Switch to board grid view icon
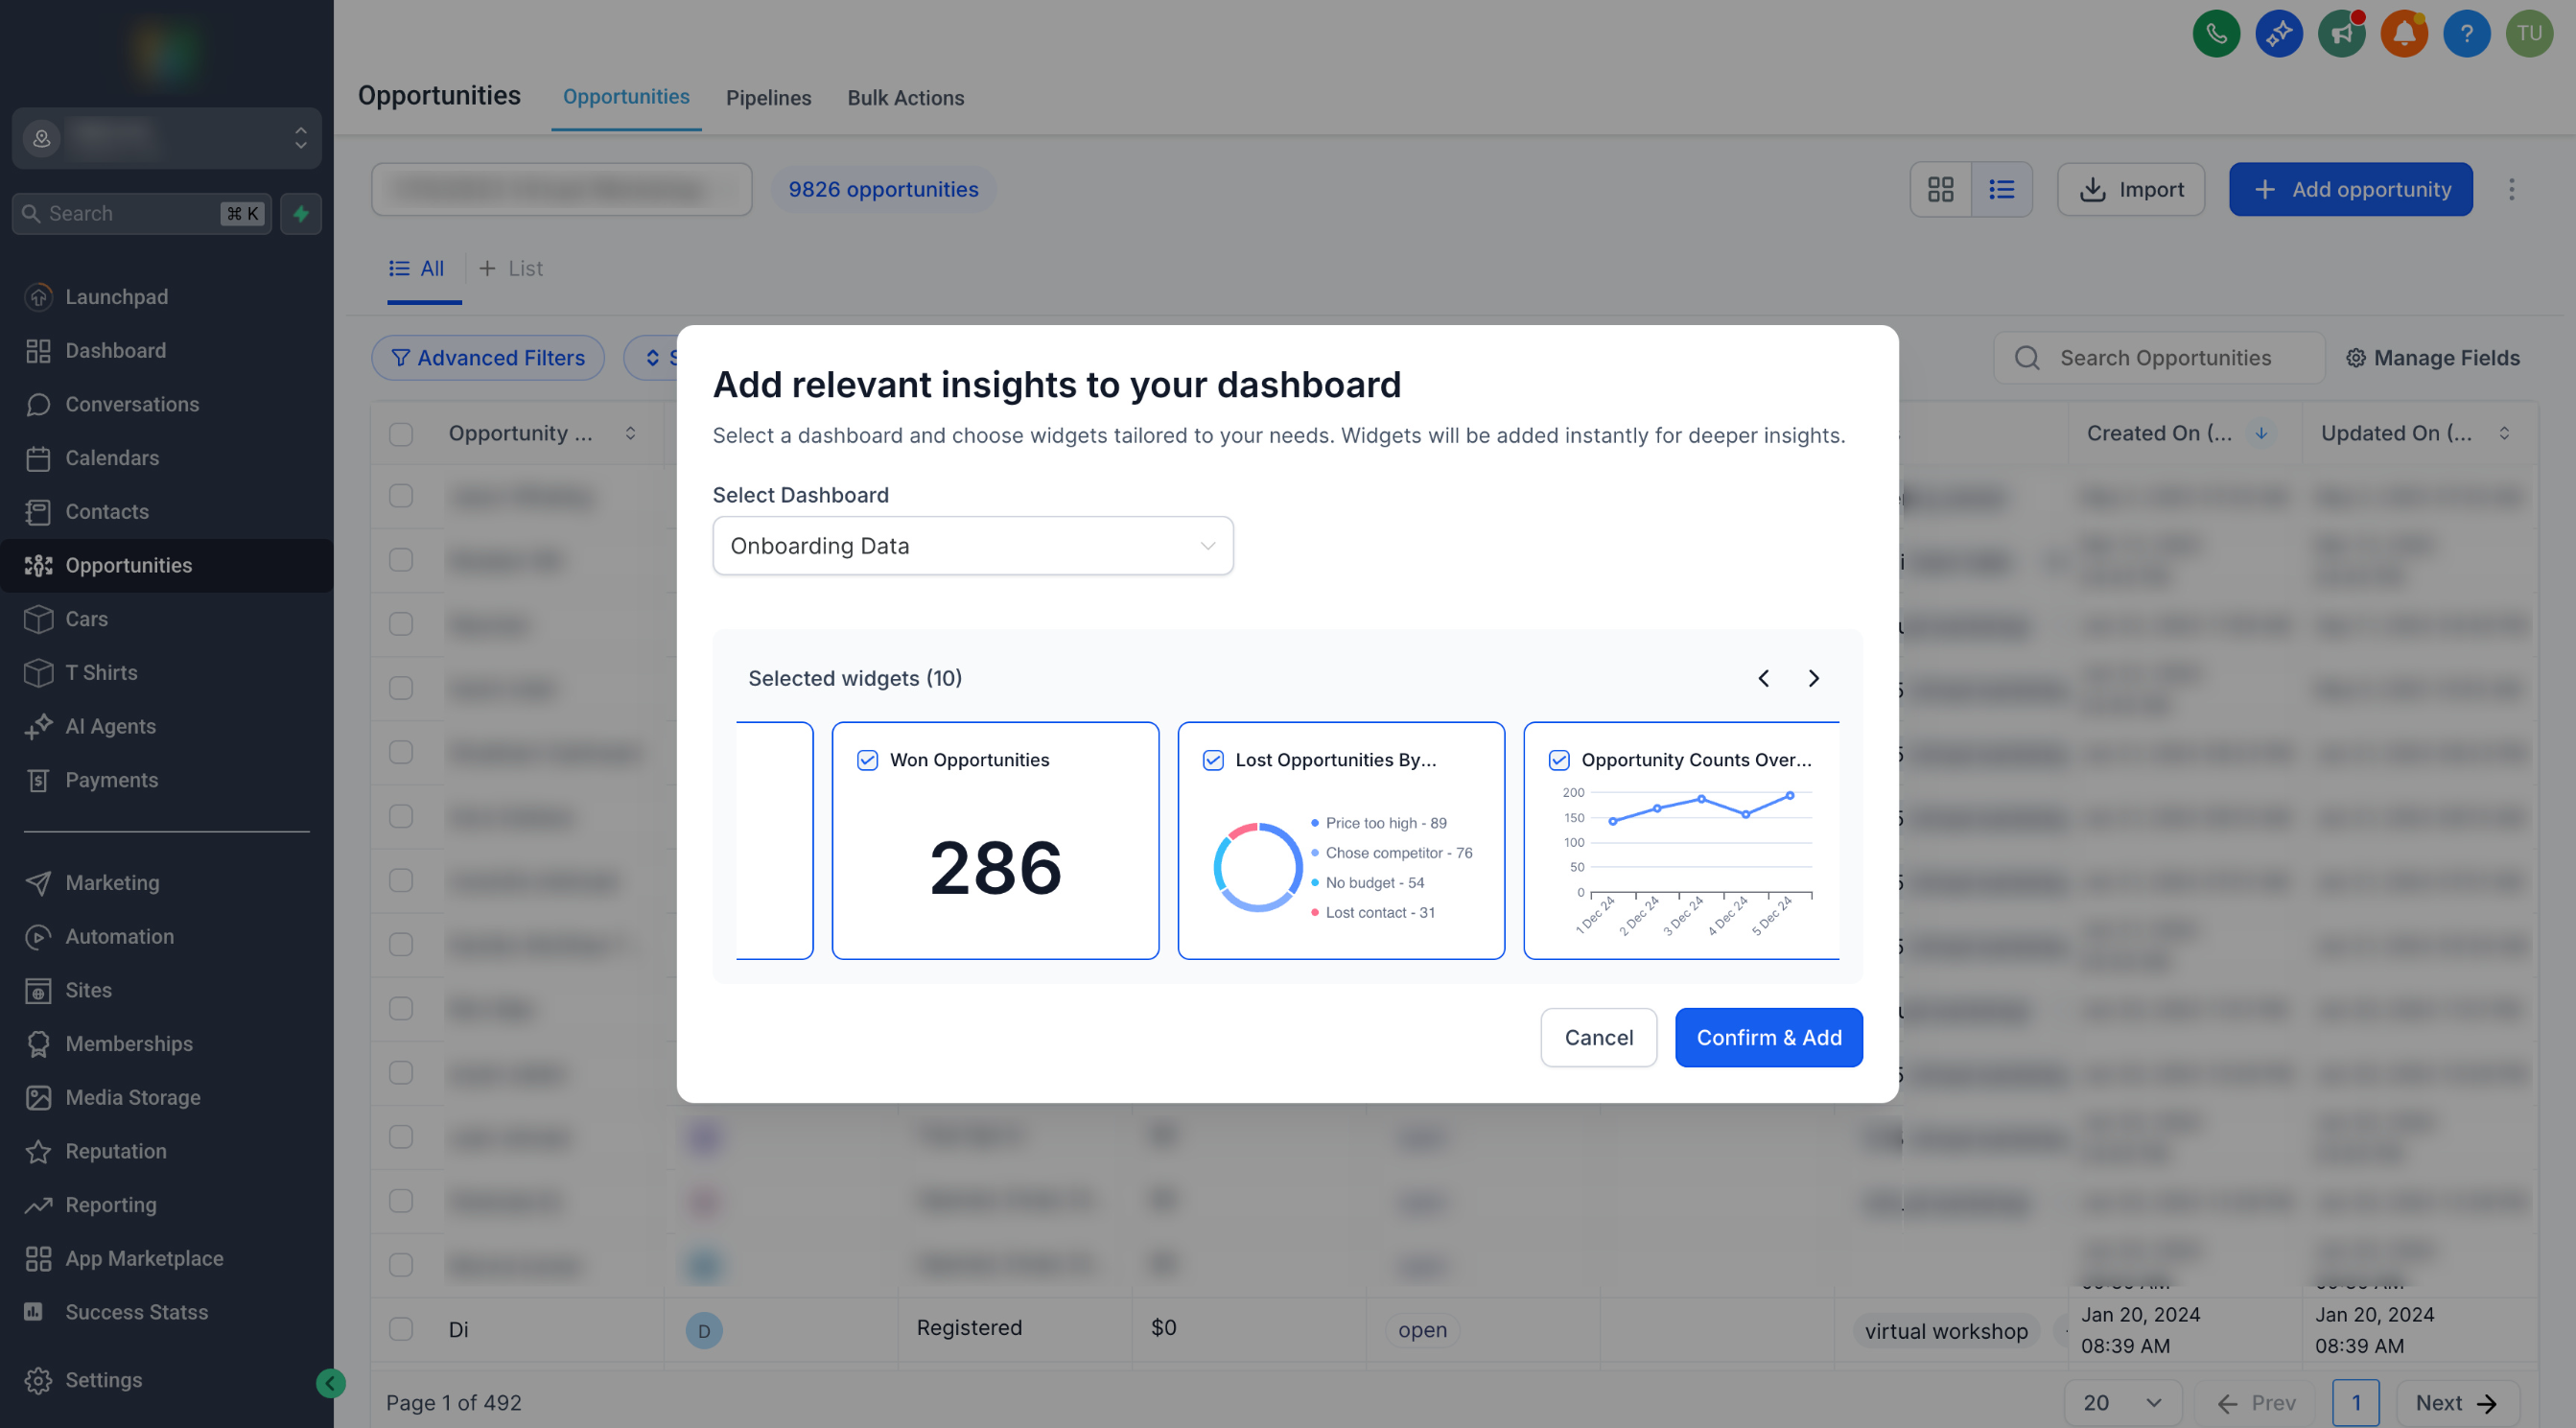Viewport: 2576px width, 1428px height. pyautogui.click(x=1940, y=189)
